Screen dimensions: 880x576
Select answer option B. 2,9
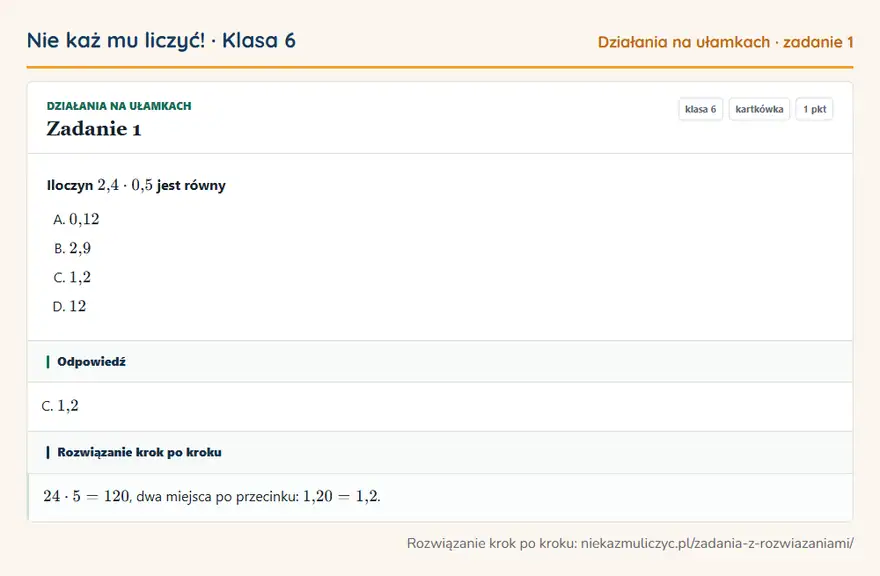pos(72,248)
